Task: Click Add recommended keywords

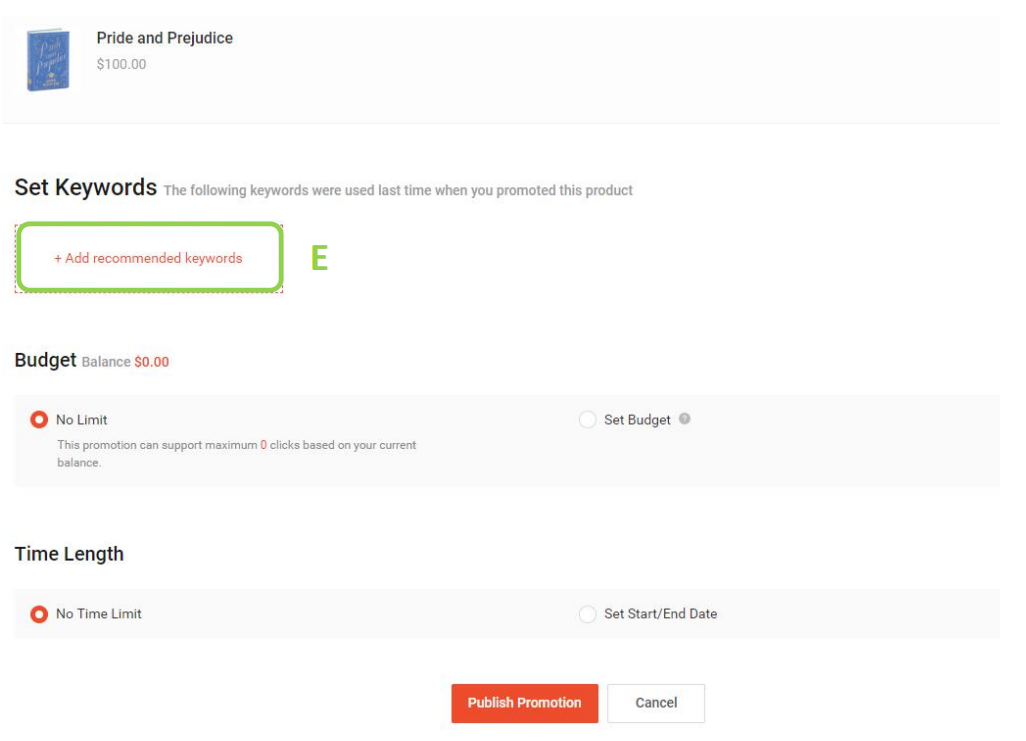Action: tap(149, 258)
